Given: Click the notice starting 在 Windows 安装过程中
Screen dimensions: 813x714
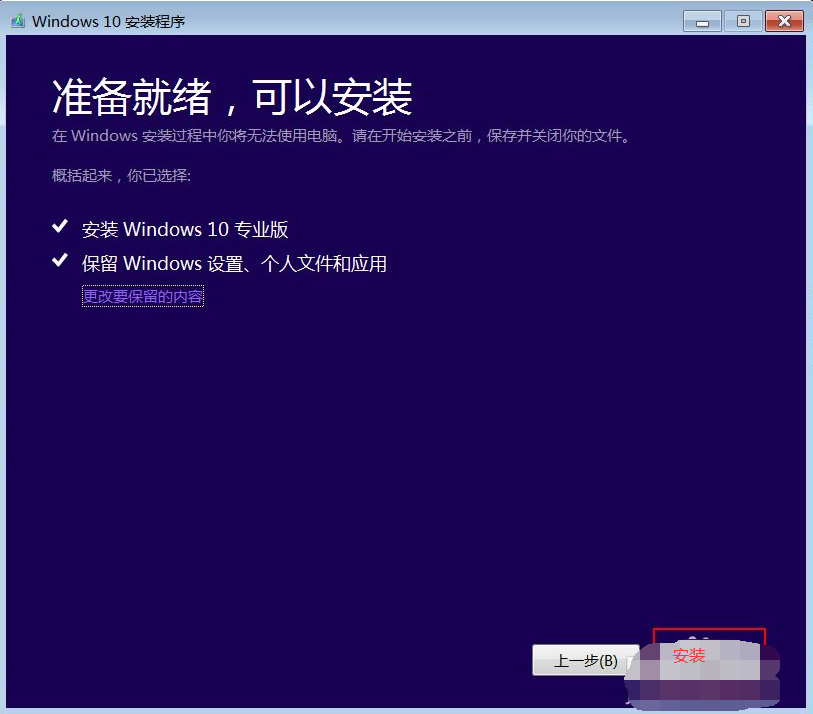Looking at the screenshot, I should (341, 136).
